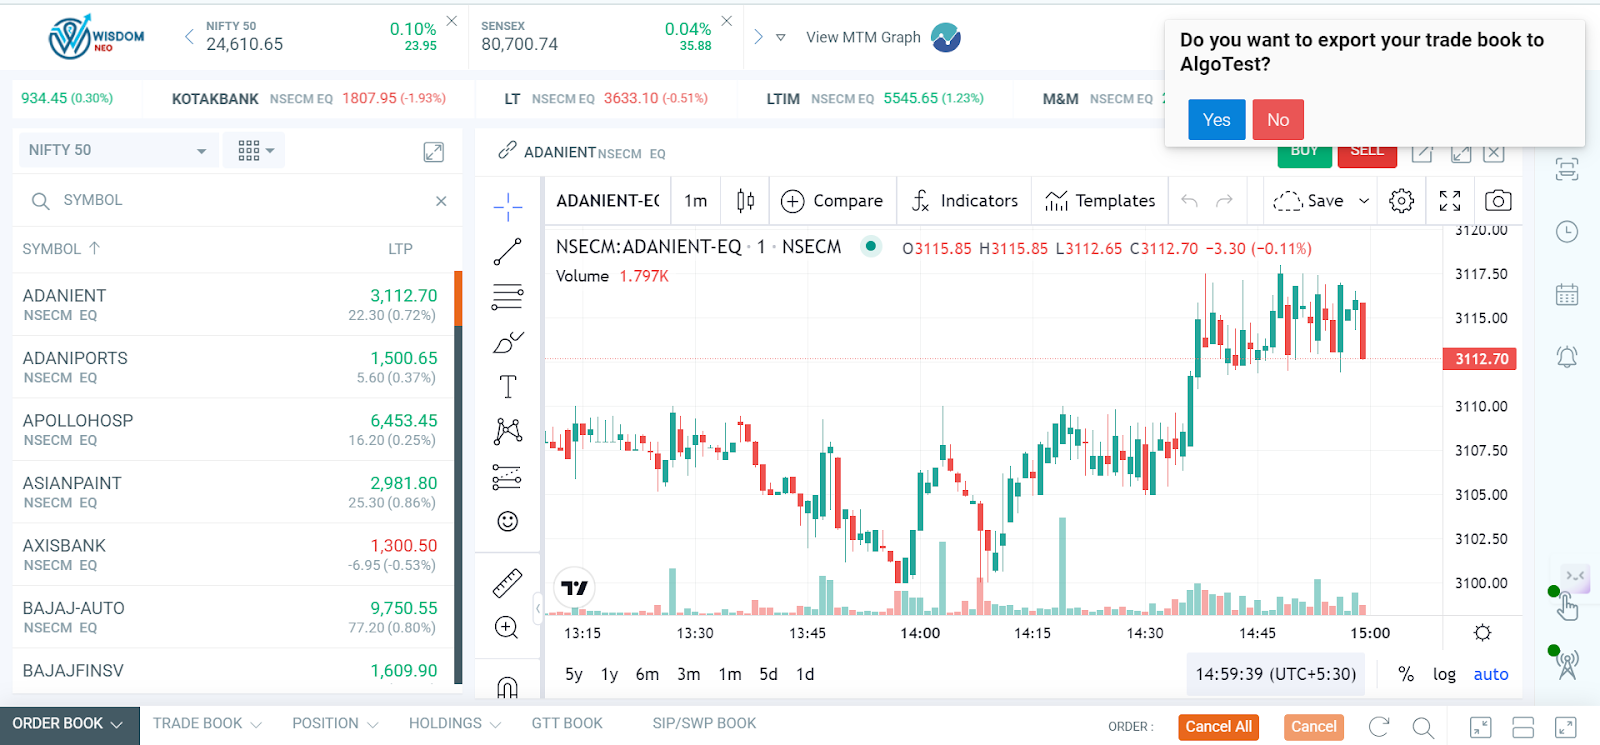This screenshot has width=1600, height=745.
Task: Set chart range to 1y
Action: coord(610,674)
